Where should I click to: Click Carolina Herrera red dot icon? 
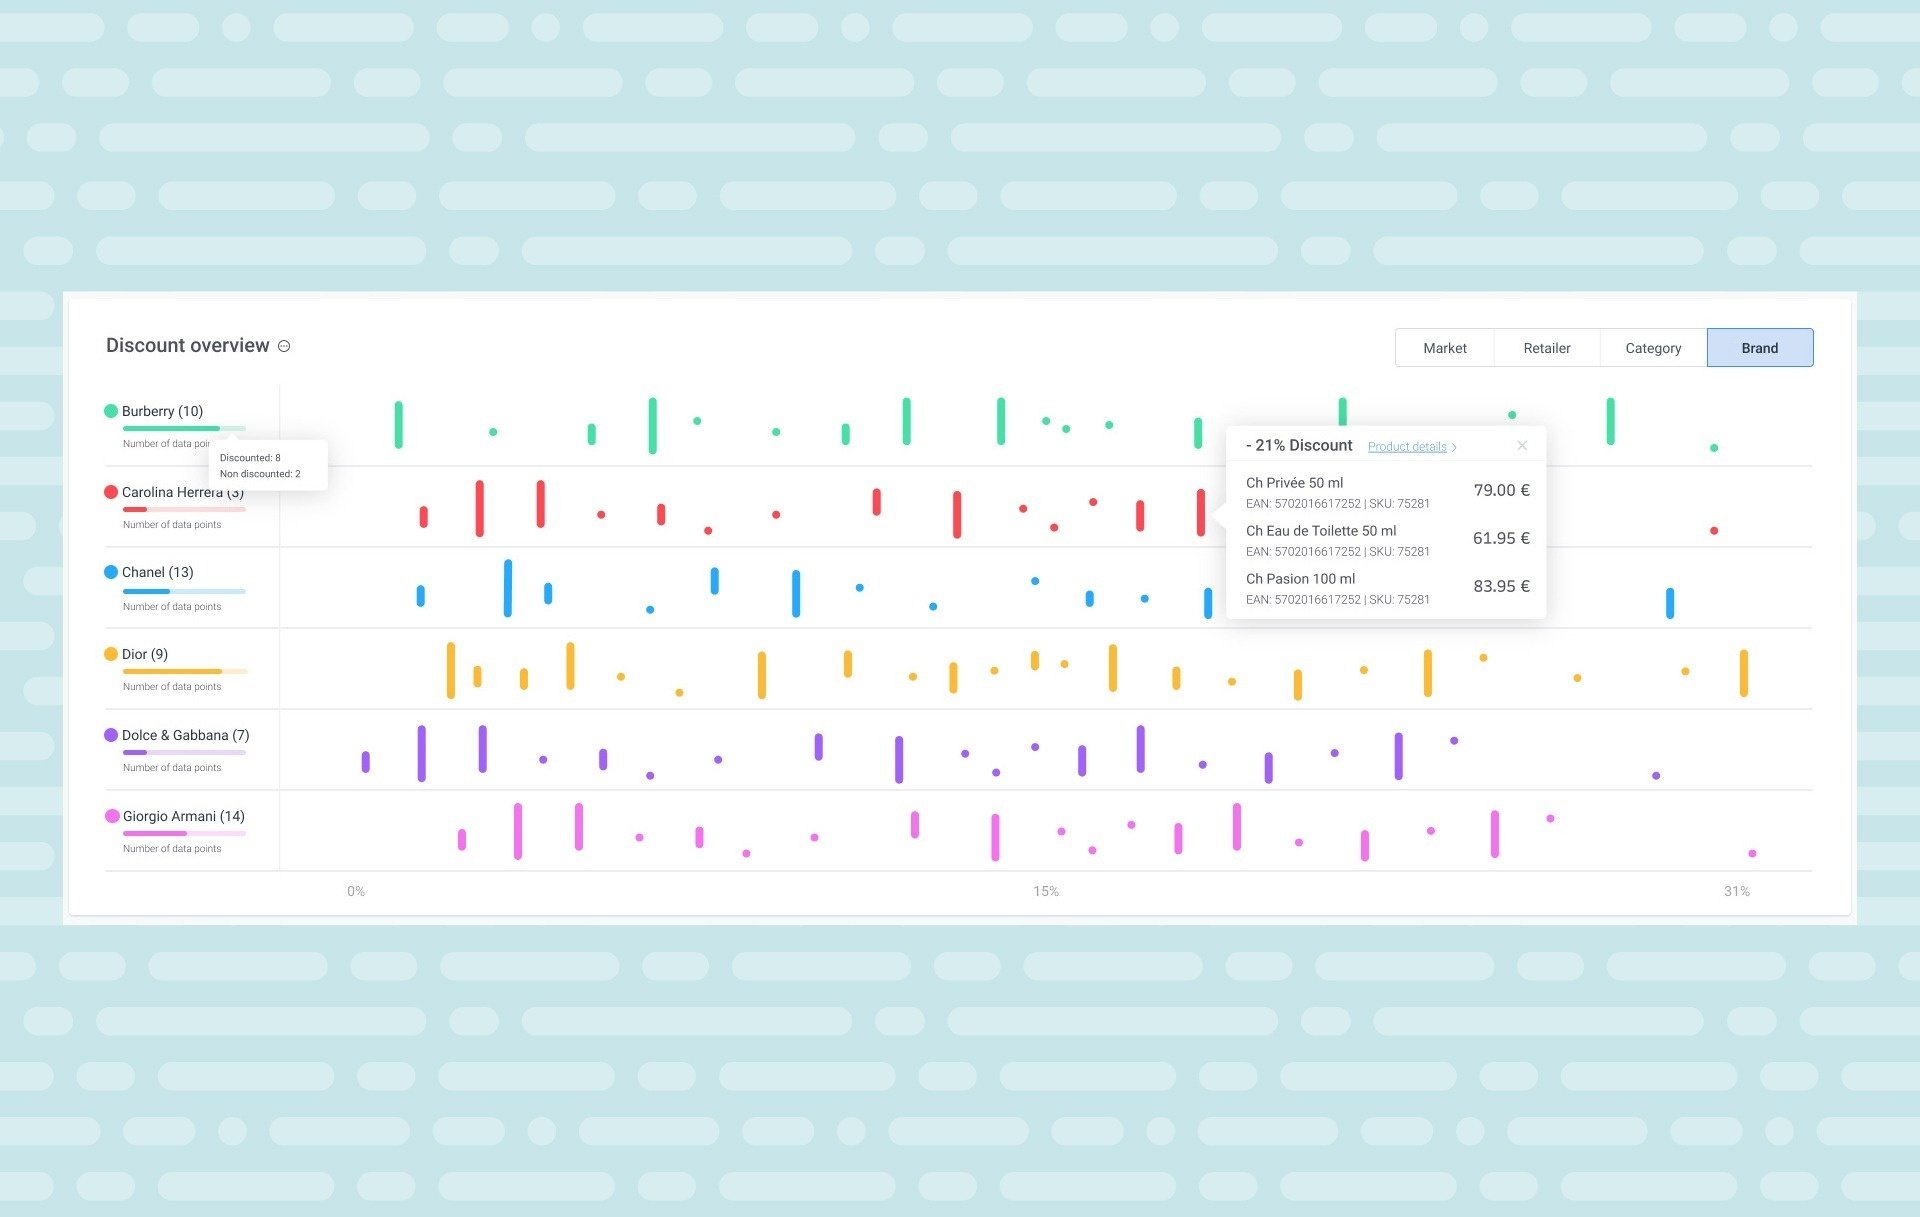(x=112, y=491)
